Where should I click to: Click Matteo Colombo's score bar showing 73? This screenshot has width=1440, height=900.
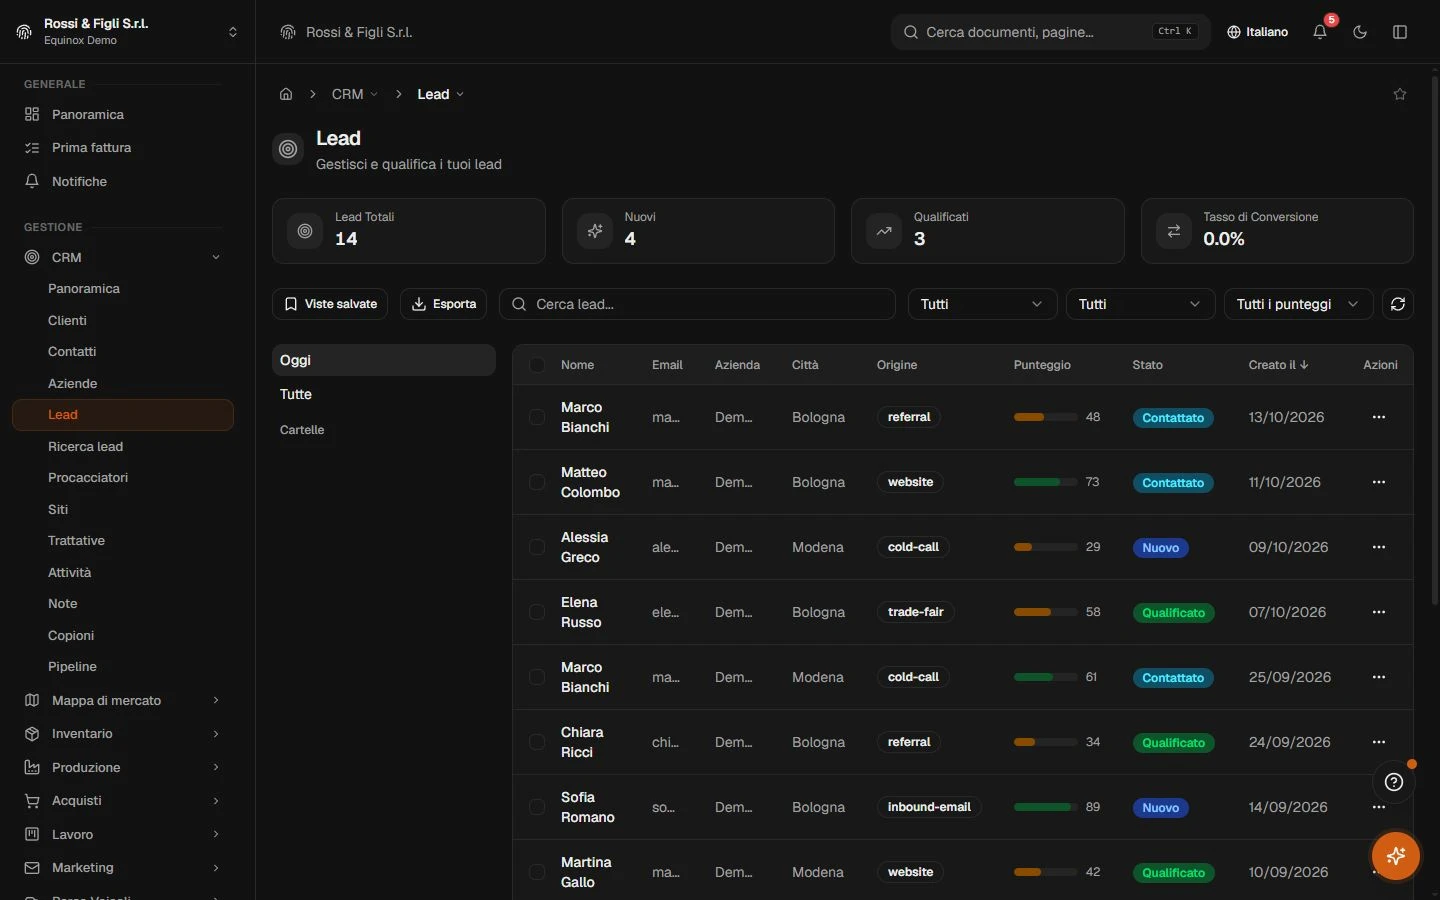tap(1045, 482)
